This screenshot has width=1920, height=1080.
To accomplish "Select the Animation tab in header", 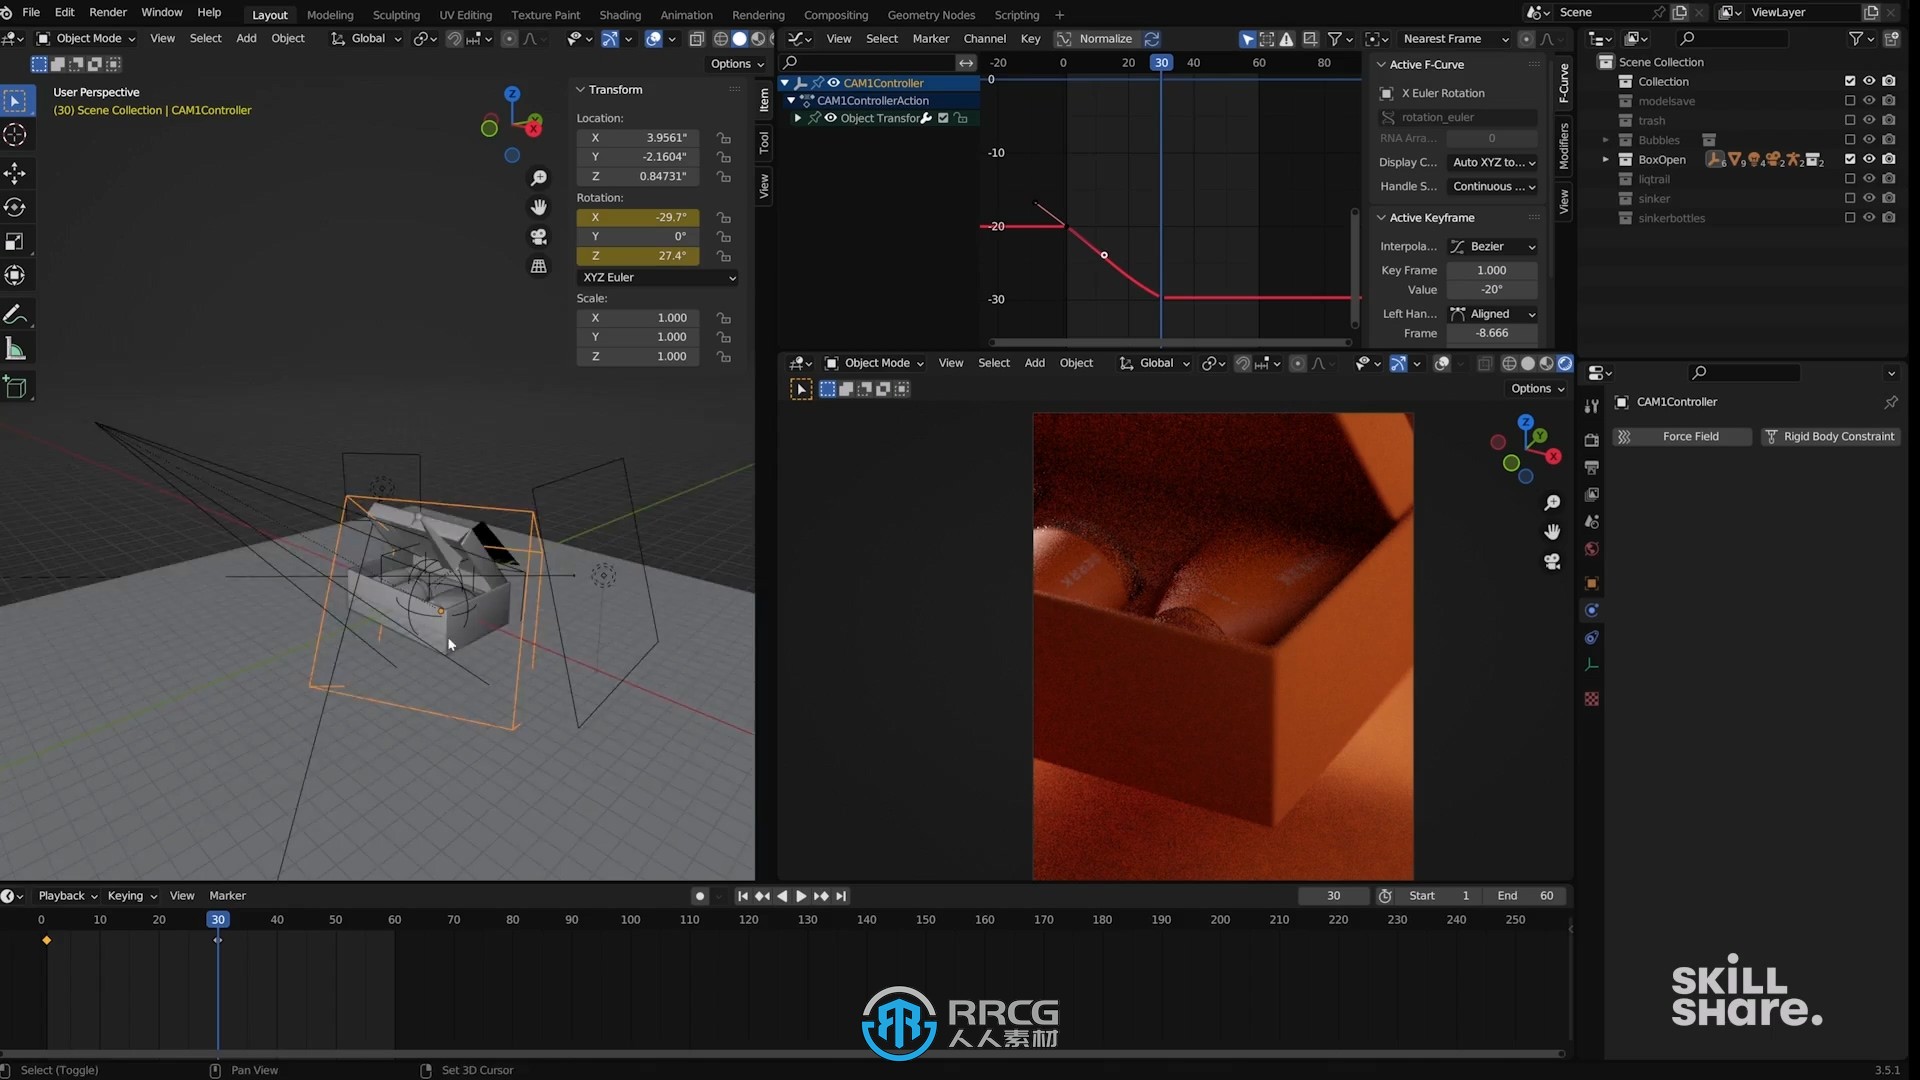I will pos(686,15).
